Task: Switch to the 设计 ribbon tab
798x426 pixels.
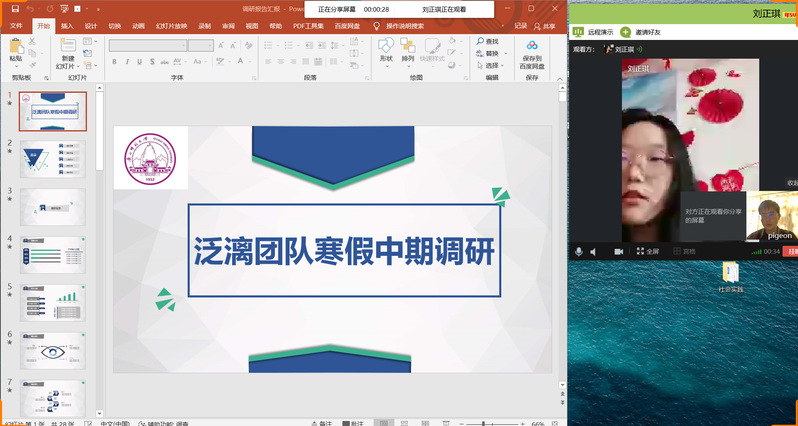Action: (91, 26)
